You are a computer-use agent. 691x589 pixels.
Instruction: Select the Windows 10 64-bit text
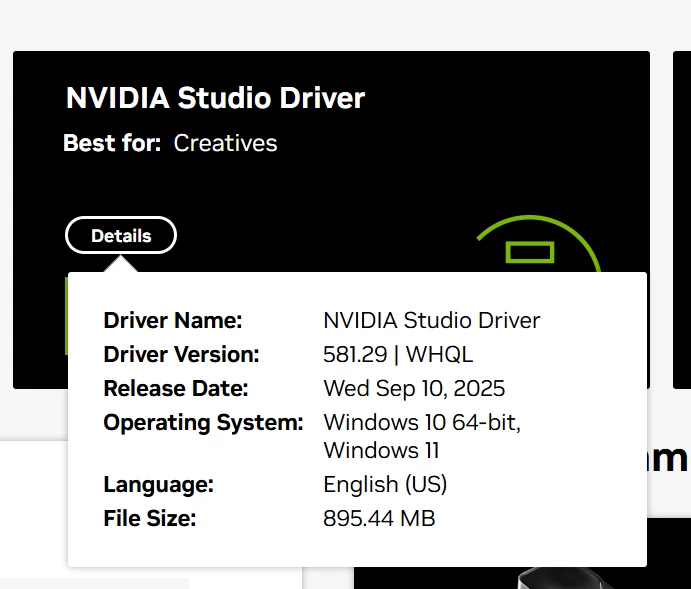(422, 422)
